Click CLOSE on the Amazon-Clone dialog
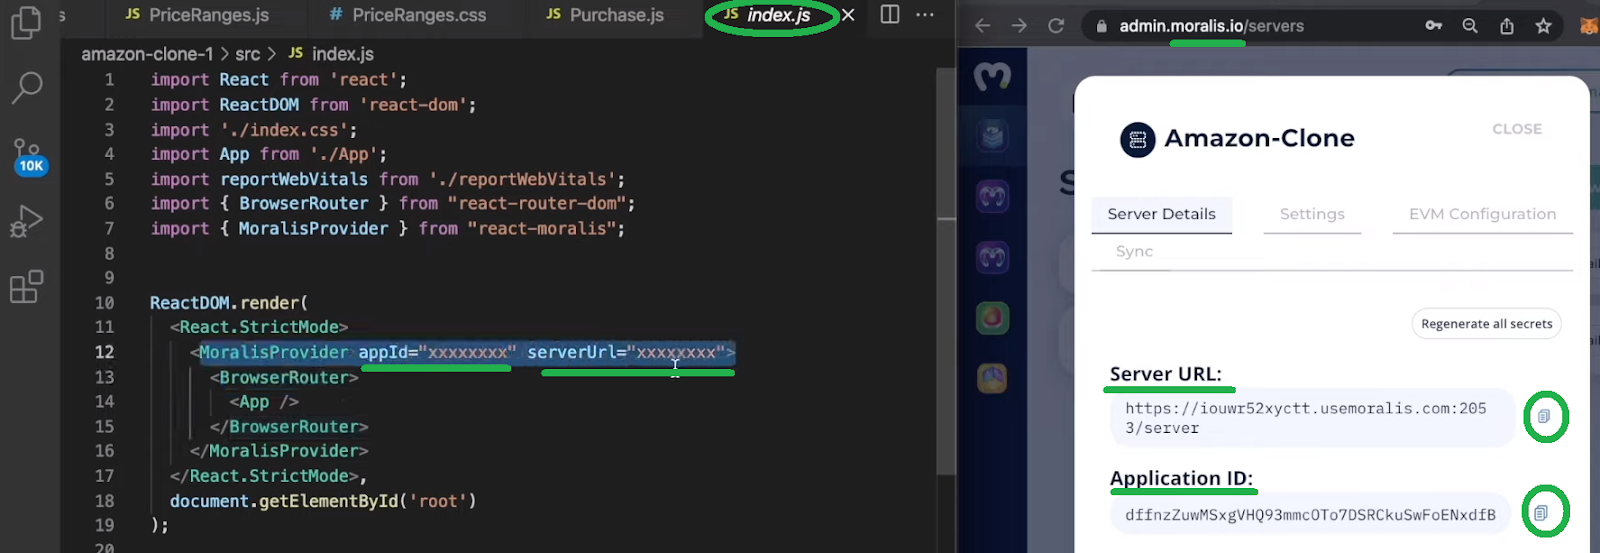The height and width of the screenshot is (553, 1600). point(1517,129)
